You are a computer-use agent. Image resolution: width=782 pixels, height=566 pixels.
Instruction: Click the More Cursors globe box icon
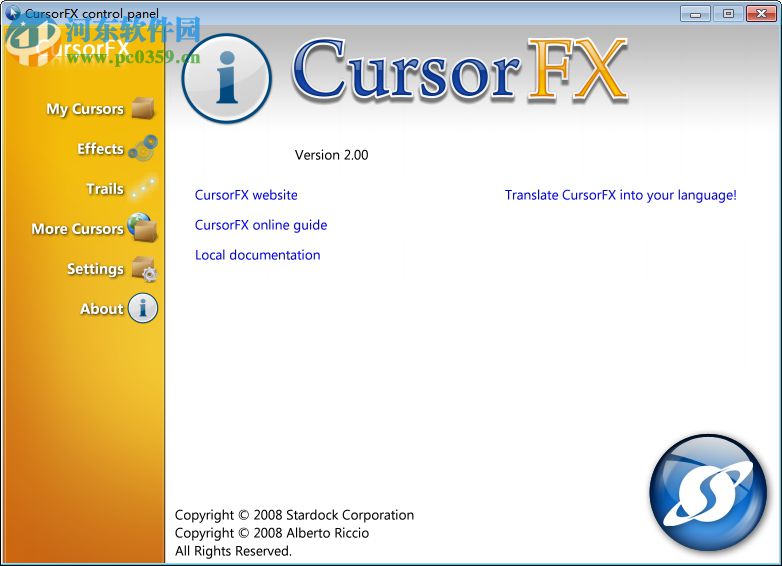point(143,227)
